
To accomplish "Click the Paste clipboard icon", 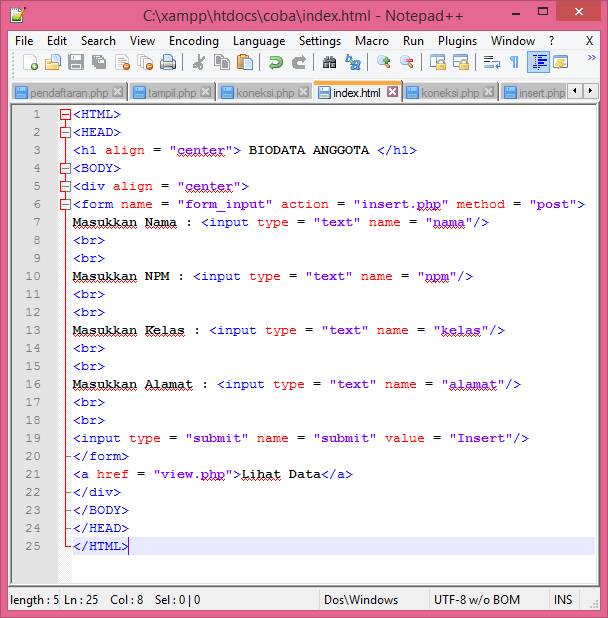I will click(x=245, y=63).
